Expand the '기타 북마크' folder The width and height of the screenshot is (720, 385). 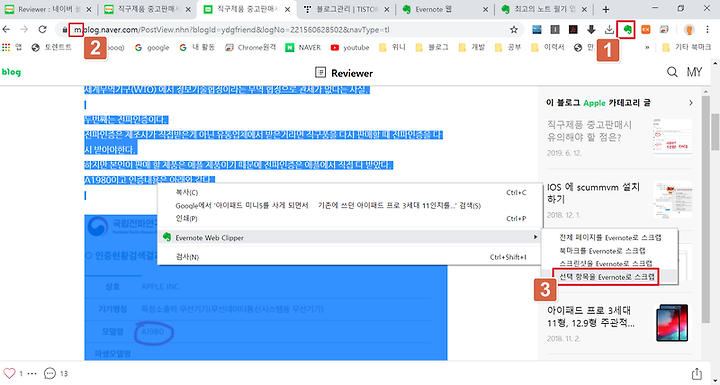(x=686, y=47)
